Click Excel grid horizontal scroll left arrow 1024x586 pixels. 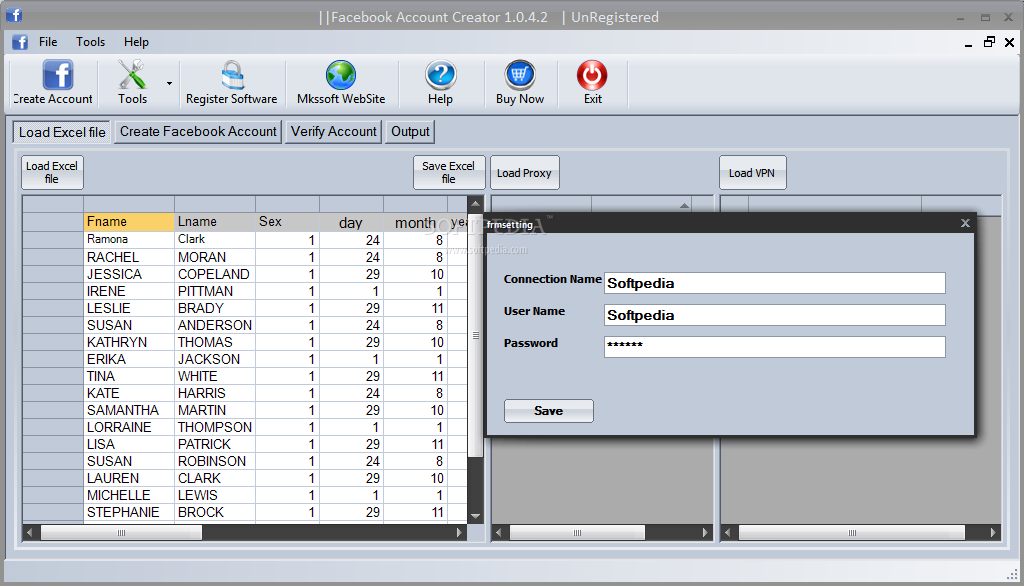(x=29, y=532)
